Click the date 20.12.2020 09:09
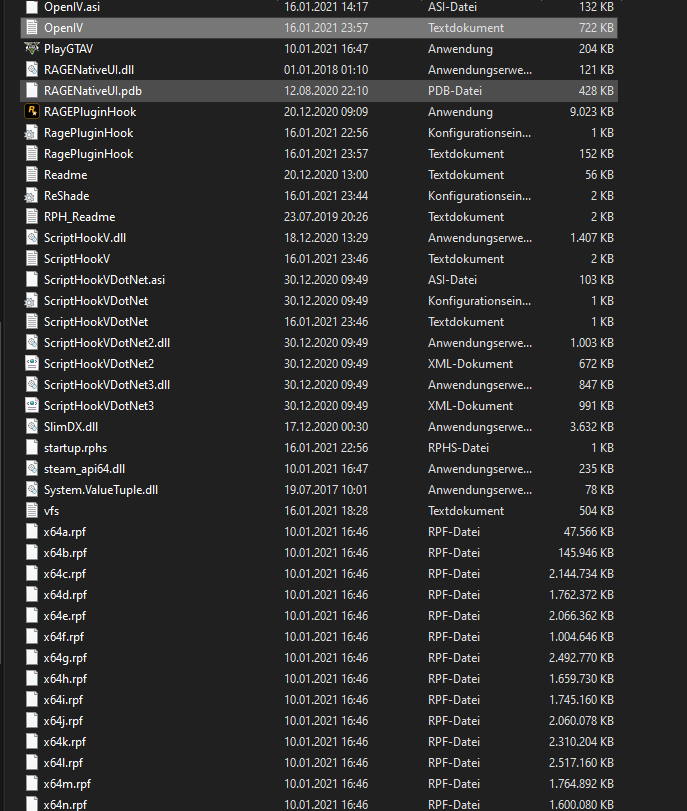The height and width of the screenshot is (811, 687). [326, 112]
